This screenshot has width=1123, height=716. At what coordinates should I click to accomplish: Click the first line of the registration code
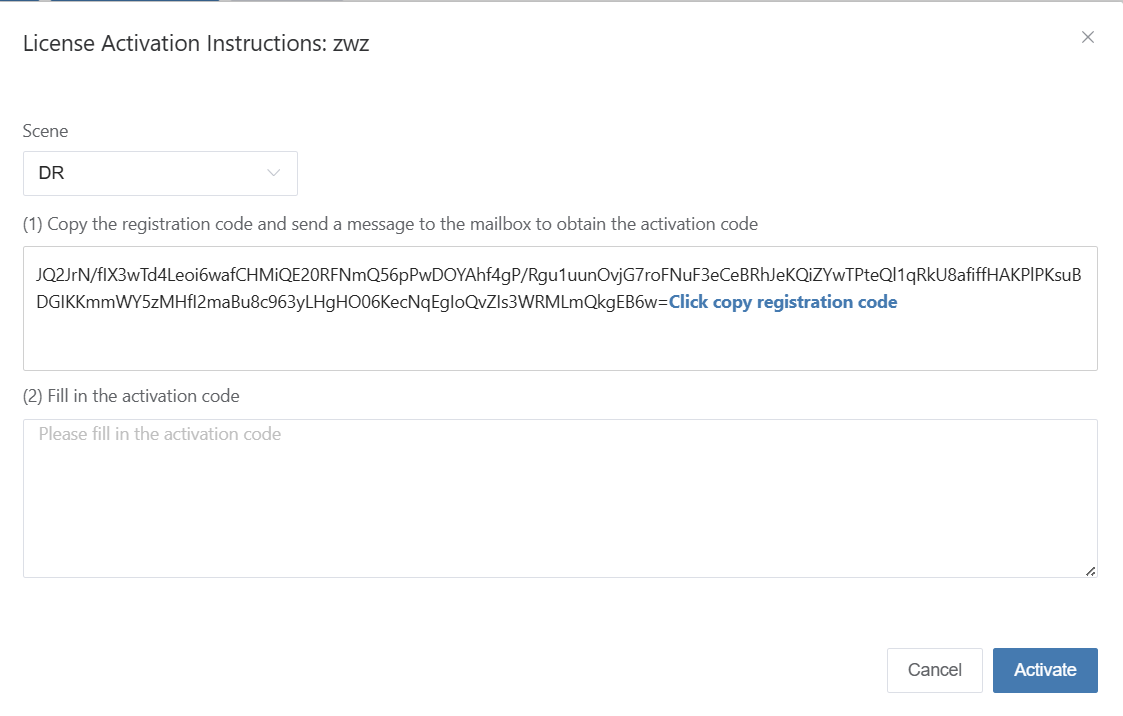pyautogui.click(x=559, y=275)
